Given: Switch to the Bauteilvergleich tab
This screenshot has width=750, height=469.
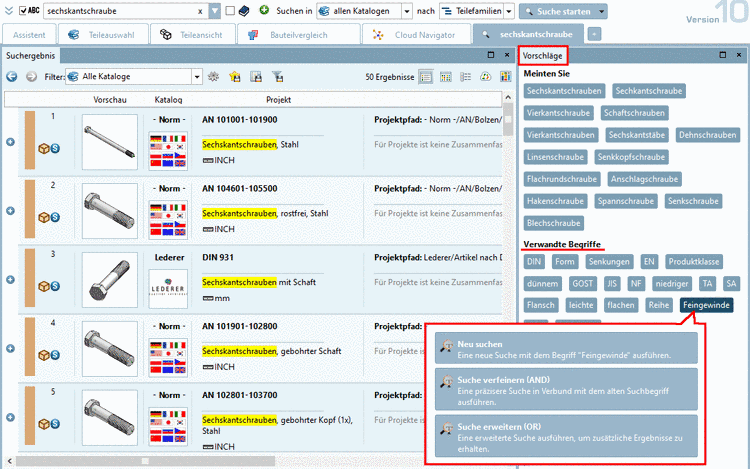Looking at the screenshot, I should coord(298,35).
